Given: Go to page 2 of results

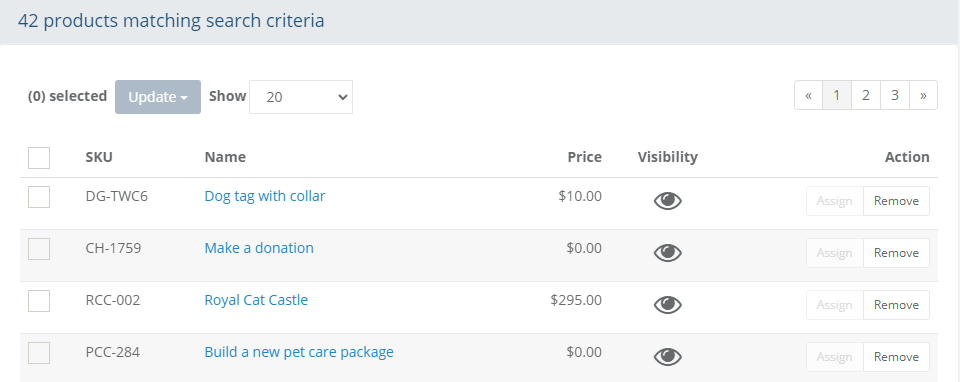Looking at the screenshot, I should pos(866,96).
